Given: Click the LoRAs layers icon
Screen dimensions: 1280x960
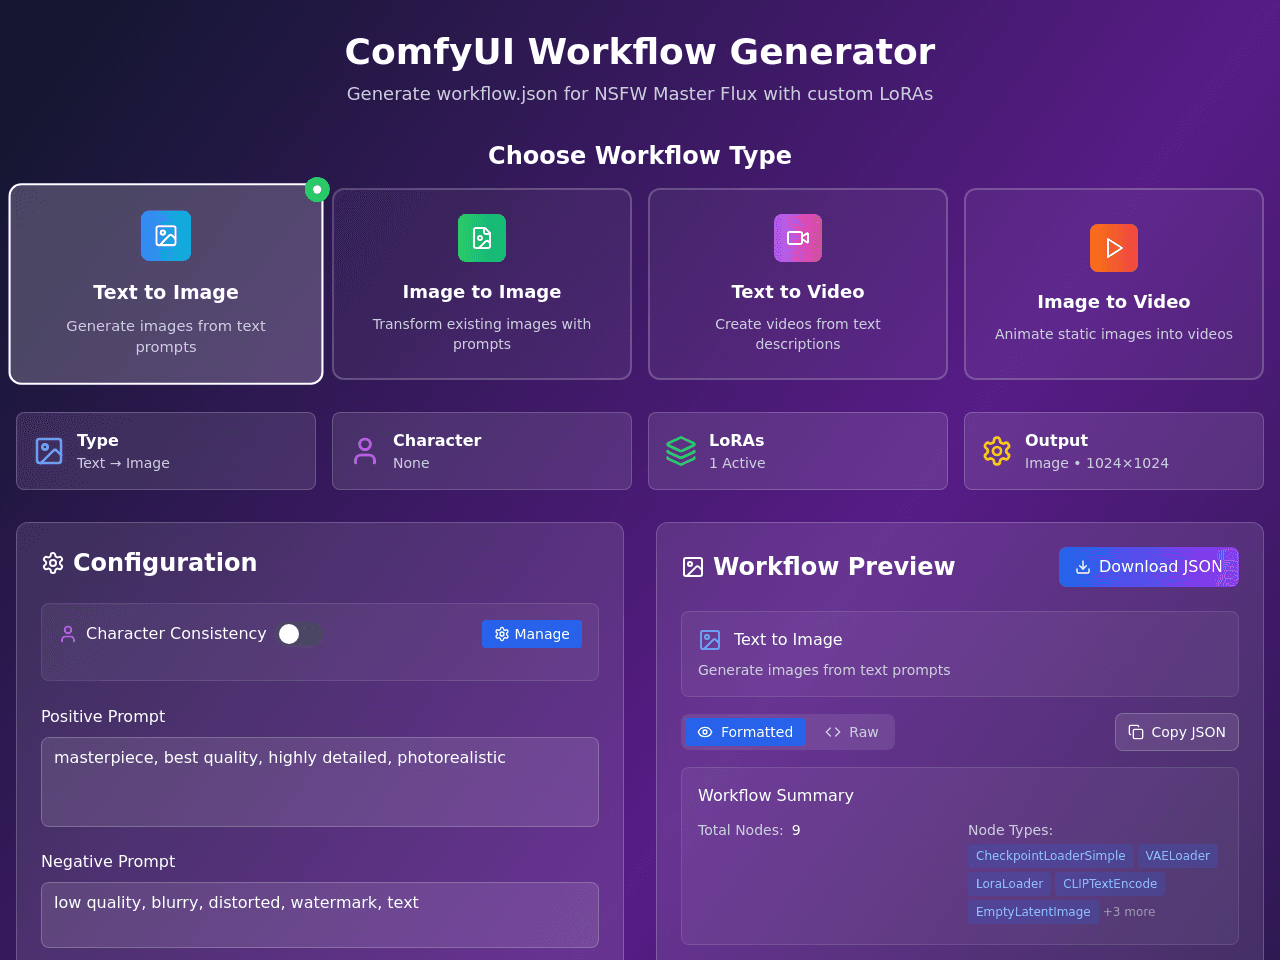Looking at the screenshot, I should [x=681, y=451].
